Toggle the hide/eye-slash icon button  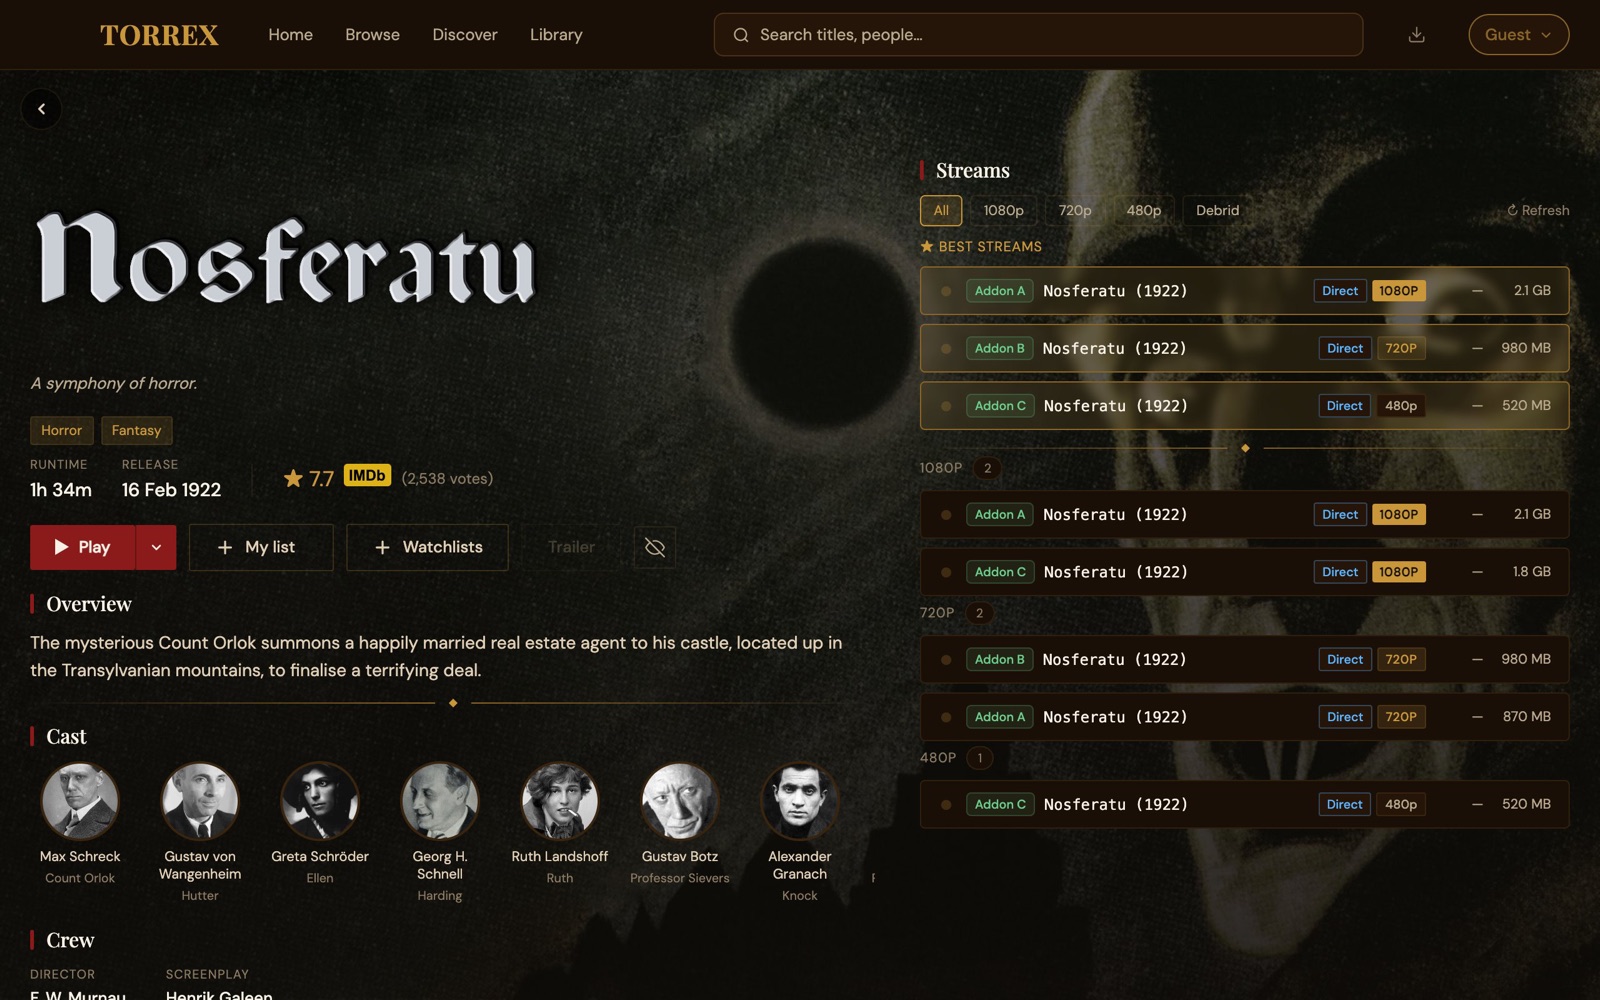coord(655,547)
